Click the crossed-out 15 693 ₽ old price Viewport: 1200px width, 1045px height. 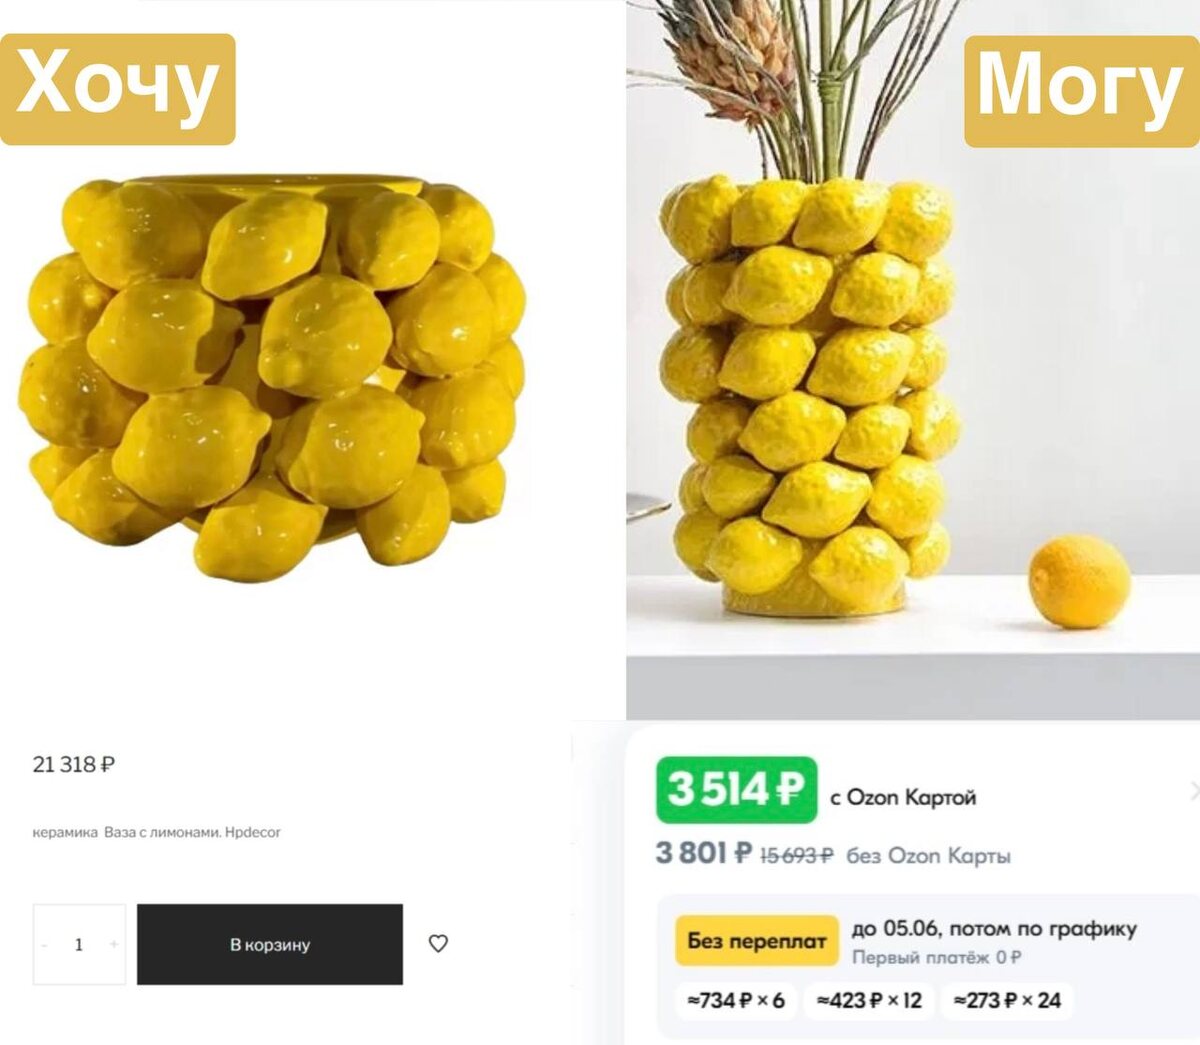point(796,856)
